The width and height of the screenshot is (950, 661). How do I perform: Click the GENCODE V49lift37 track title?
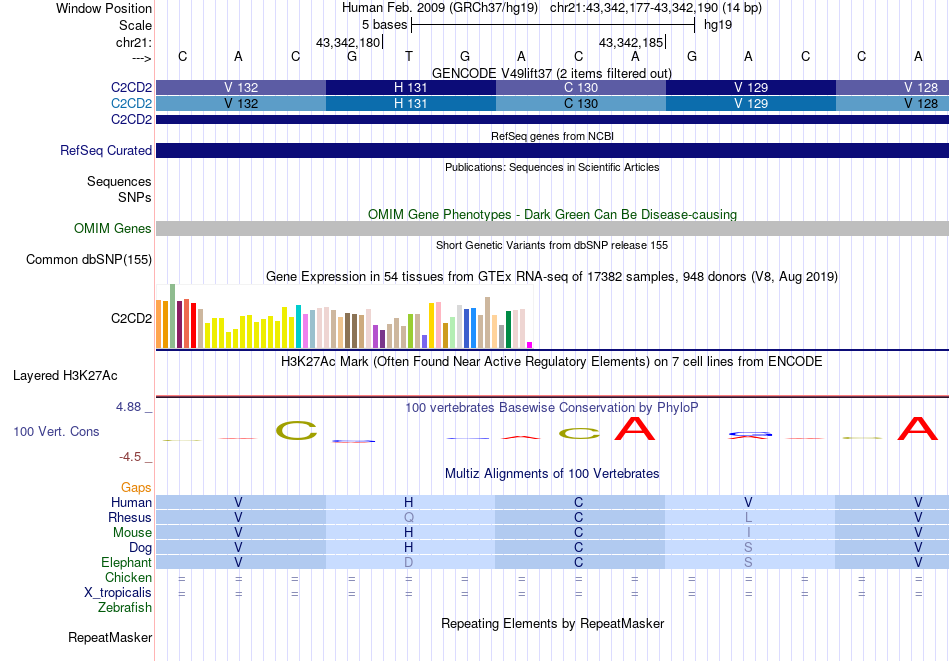coord(552,73)
